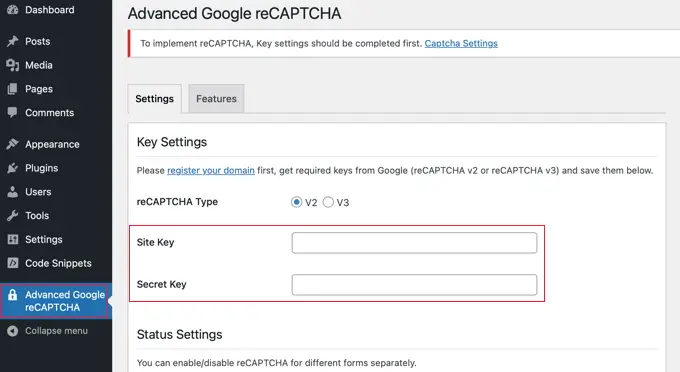The width and height of the screenshot is (680, 372).
Task: Click the Advanced Google reCAPTCHA page title
Action: pos(234,13)
